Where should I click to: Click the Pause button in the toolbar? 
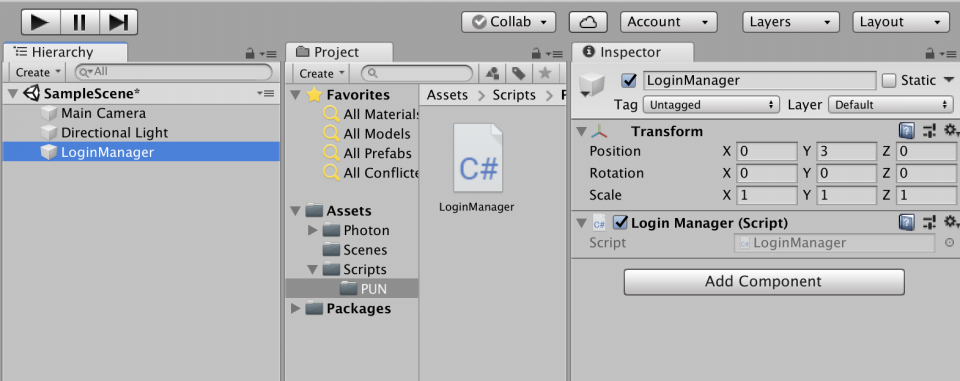(x=80, y=22)
